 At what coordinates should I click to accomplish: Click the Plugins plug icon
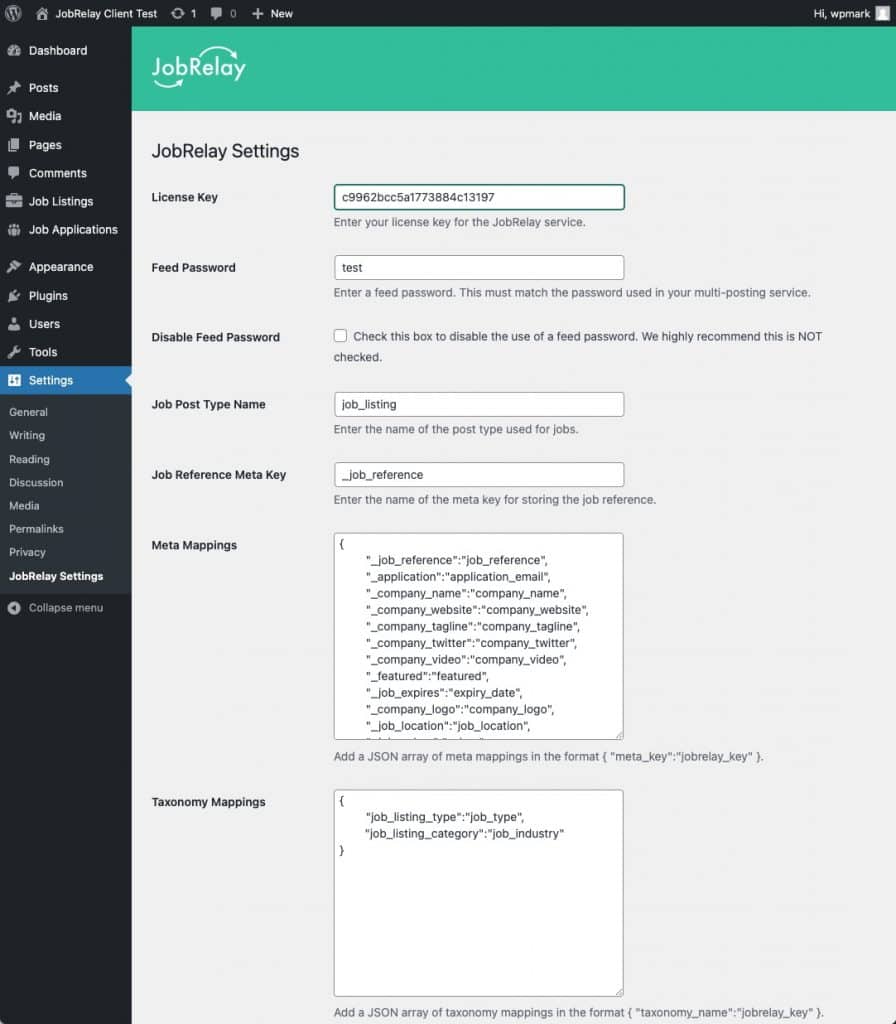click(x=14, y=296)
